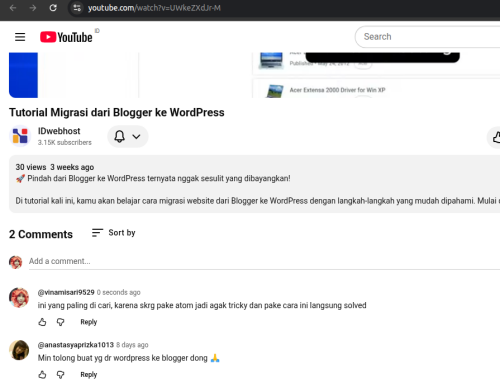
Task: Dislike the @anastasyaprizka1013 comment
Action: 60,375
